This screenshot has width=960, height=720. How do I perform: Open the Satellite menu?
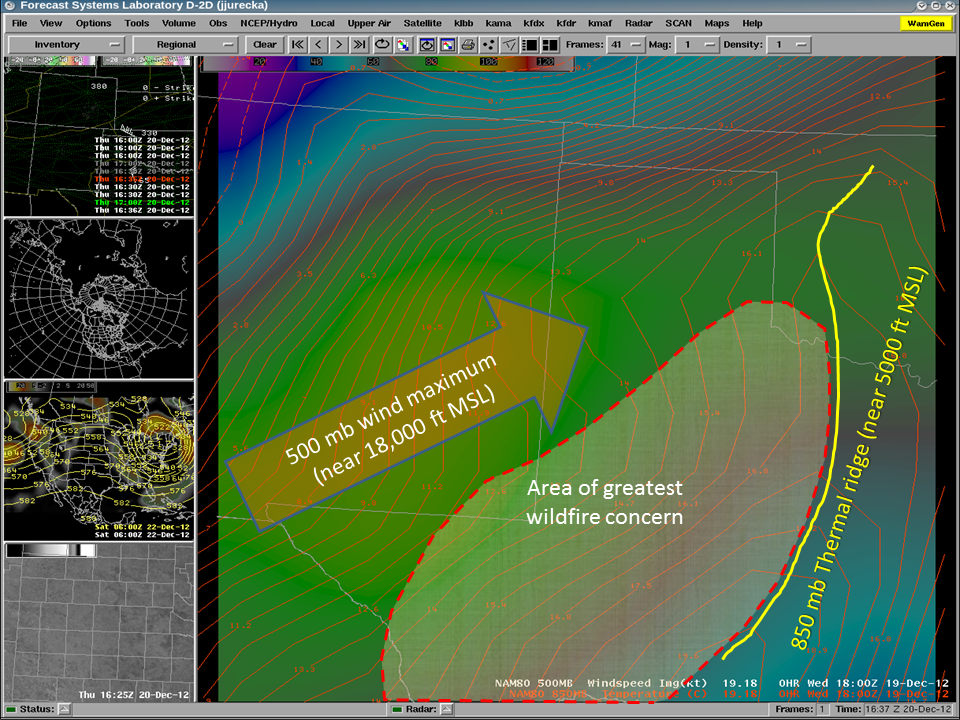point(422,23)
